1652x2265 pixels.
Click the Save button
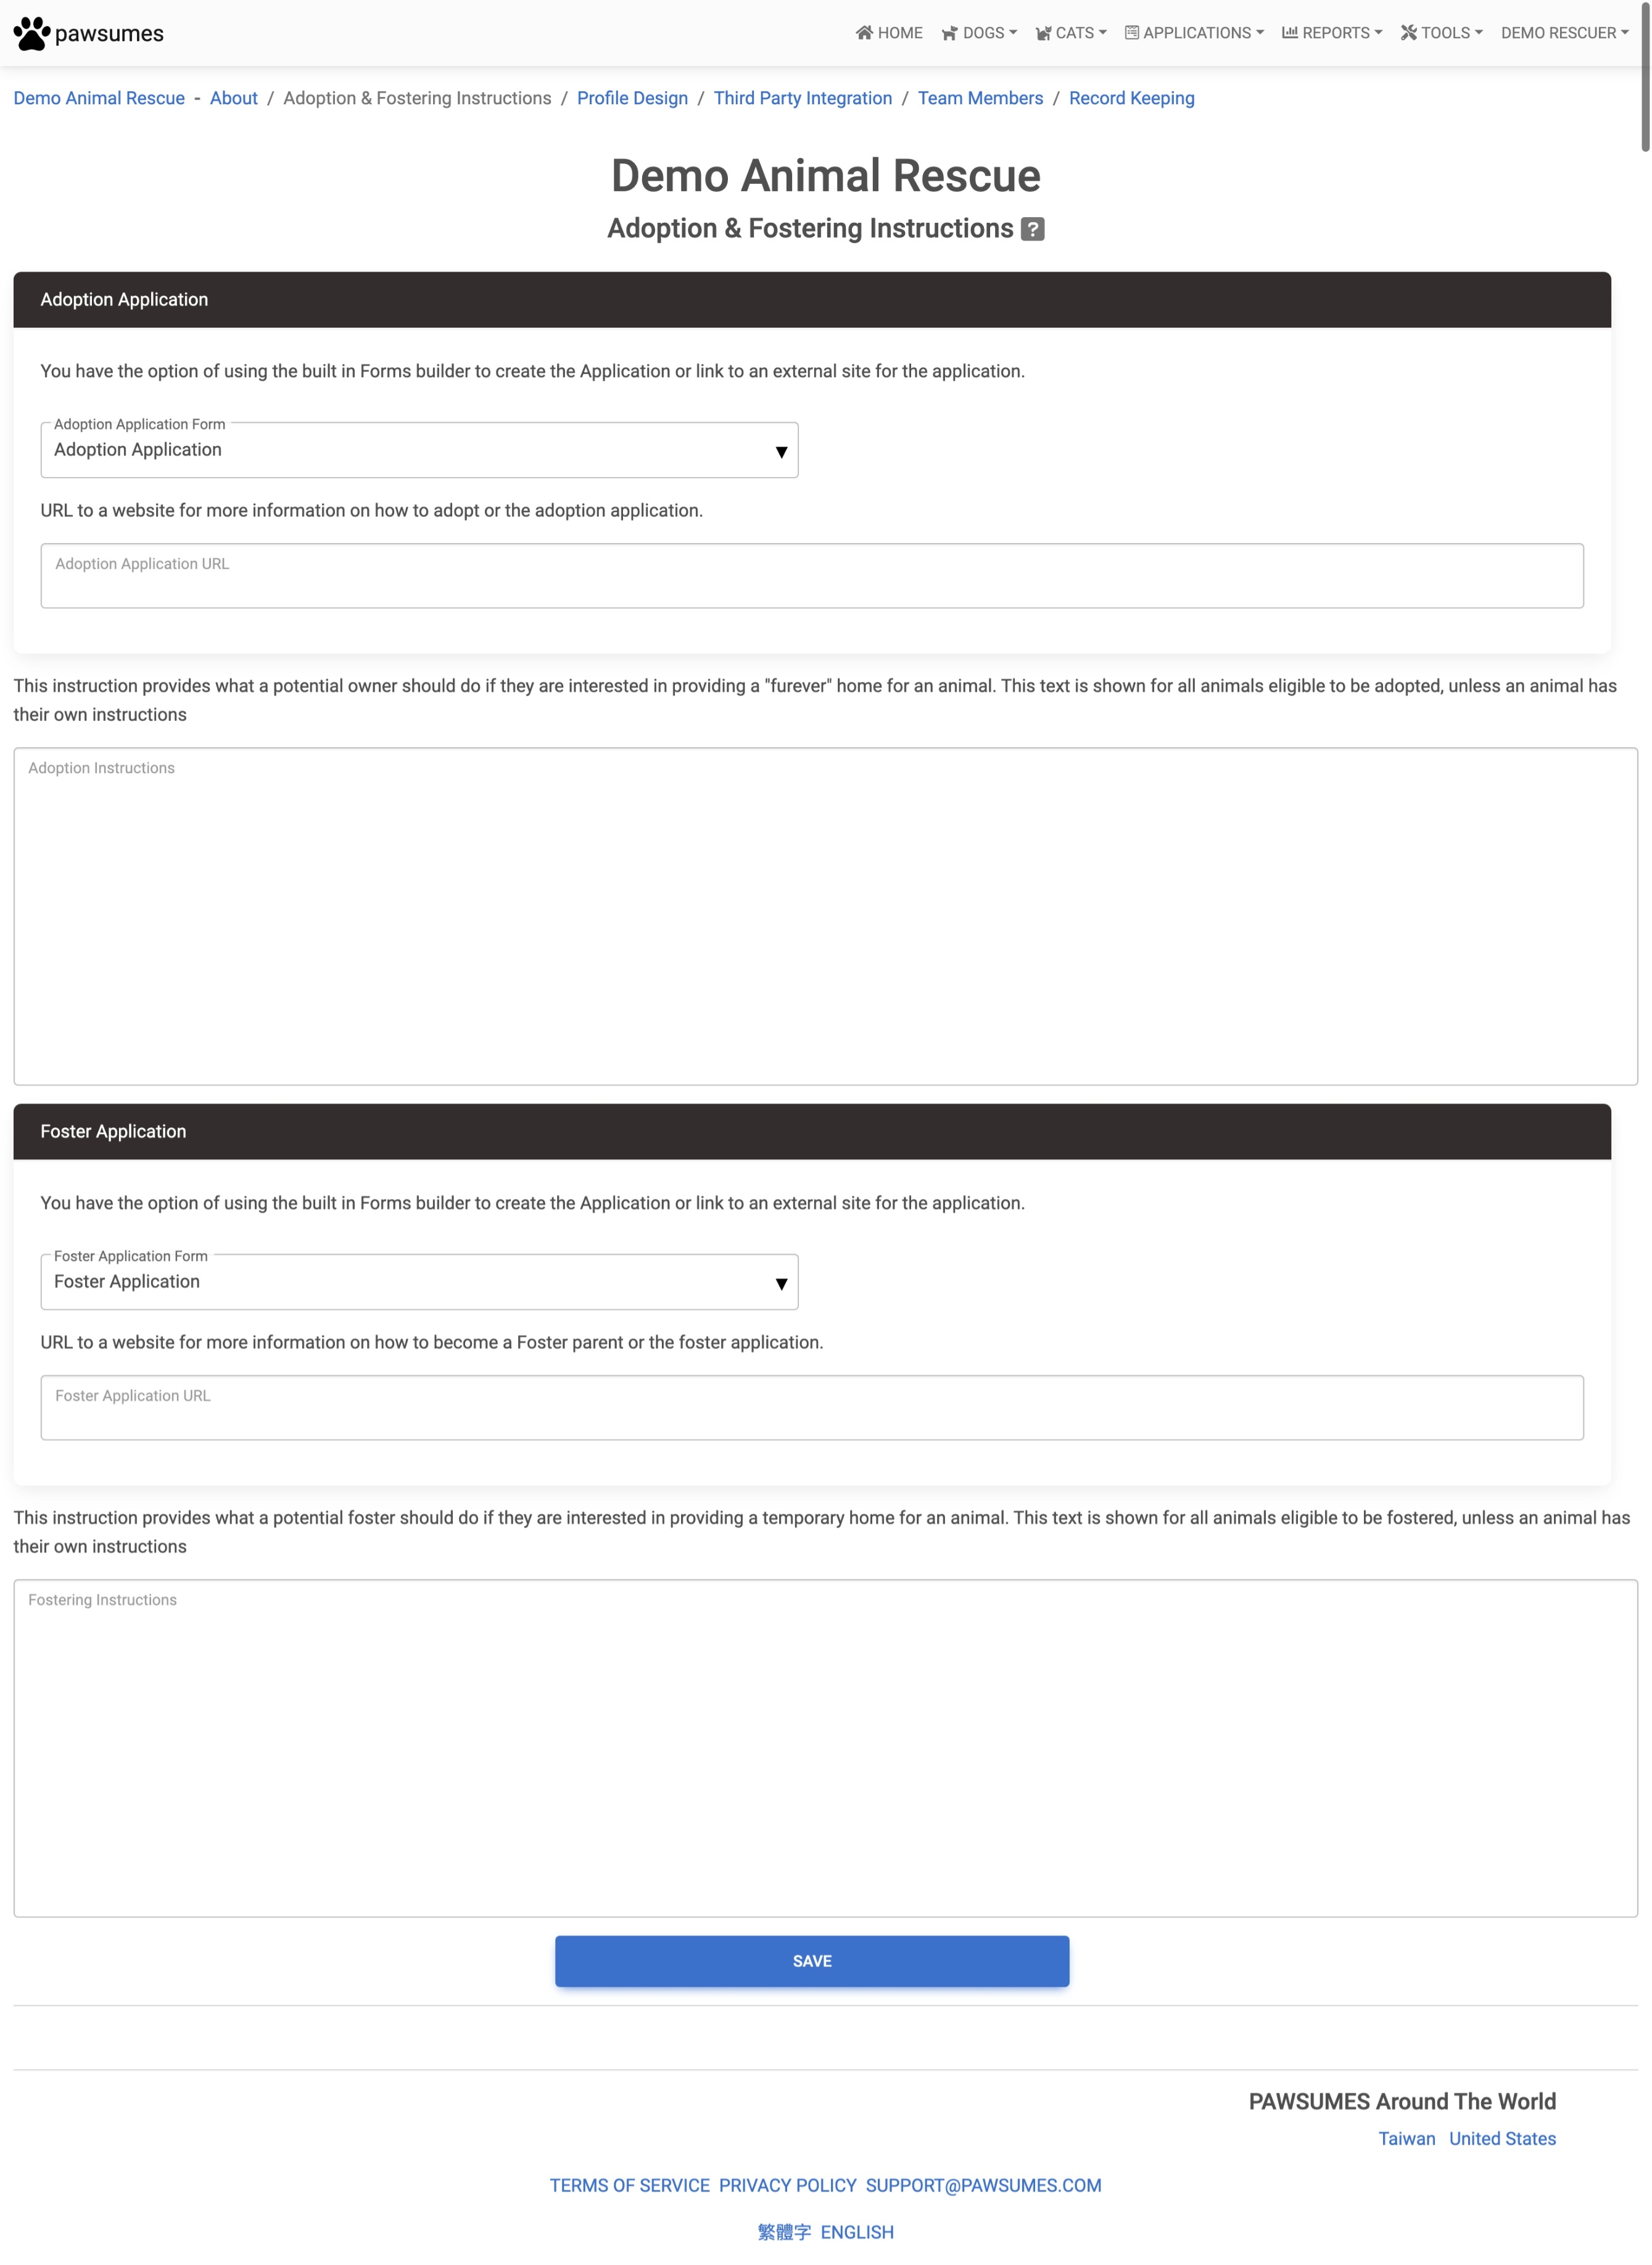[812, 1961]
